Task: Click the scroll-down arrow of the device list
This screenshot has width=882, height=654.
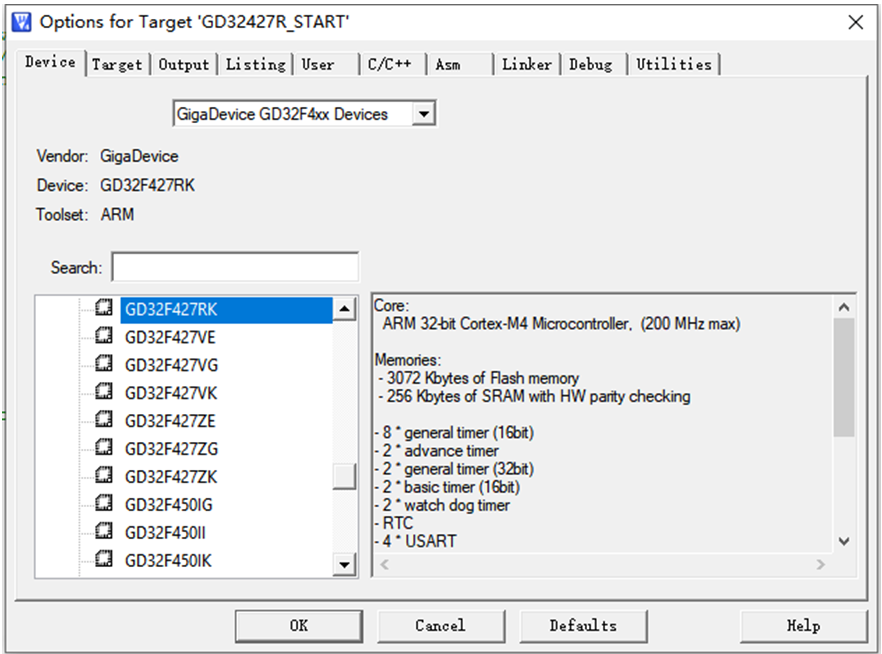Action: tap(344, 565)
